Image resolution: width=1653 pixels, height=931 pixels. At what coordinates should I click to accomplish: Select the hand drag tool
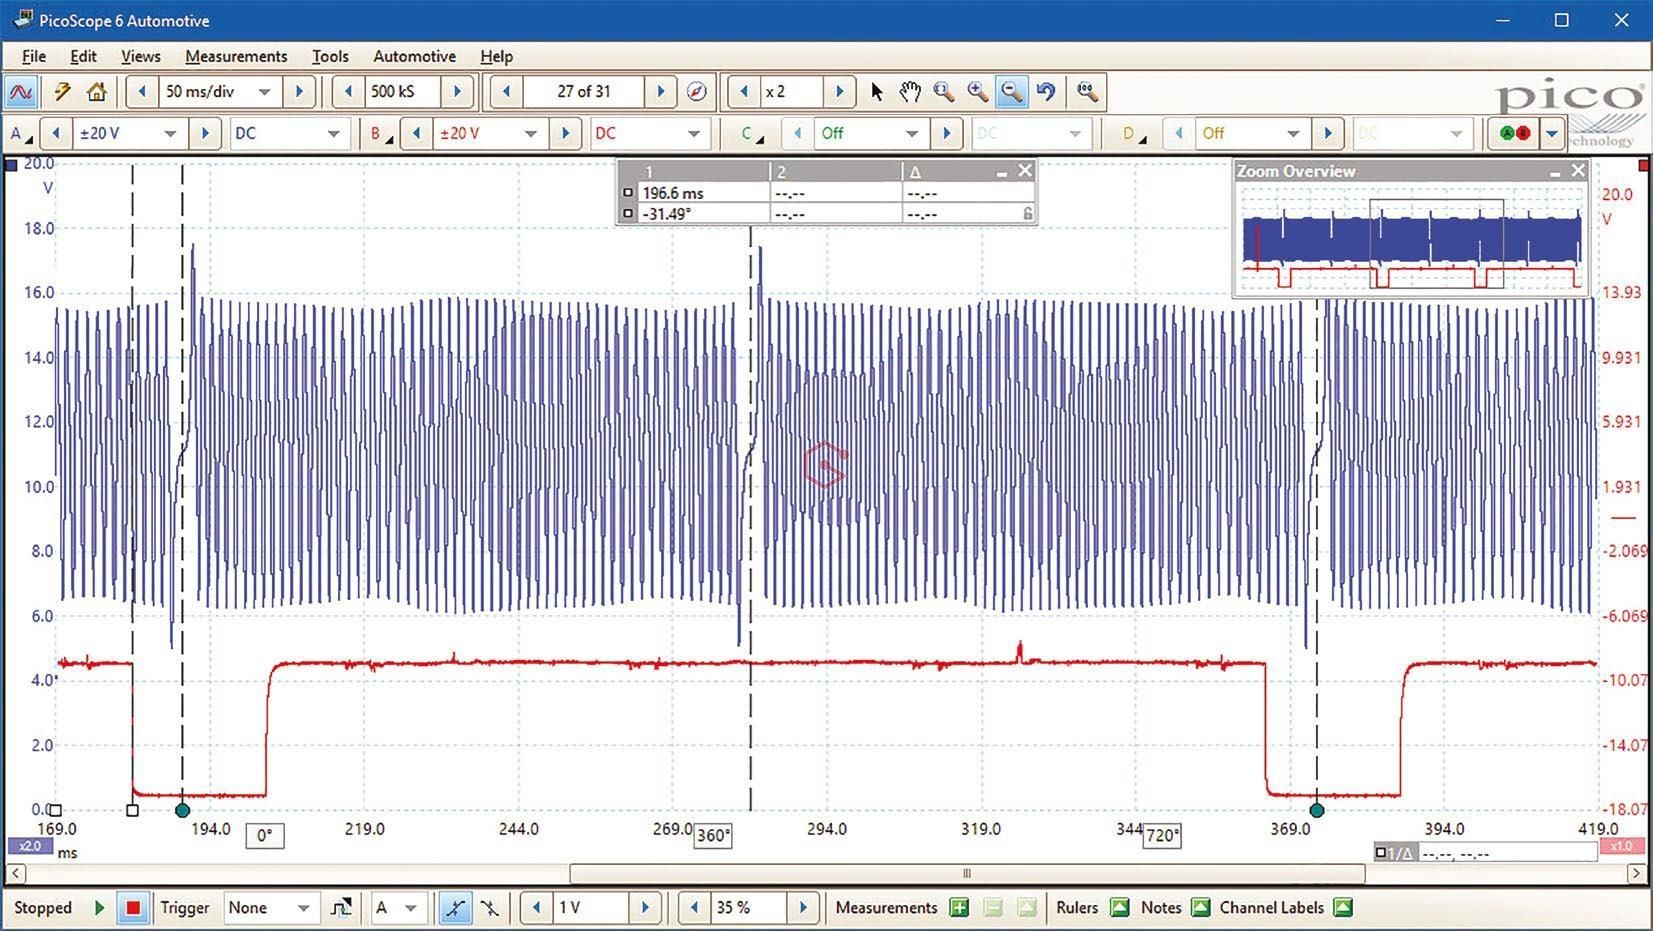(x=910, y=92)
